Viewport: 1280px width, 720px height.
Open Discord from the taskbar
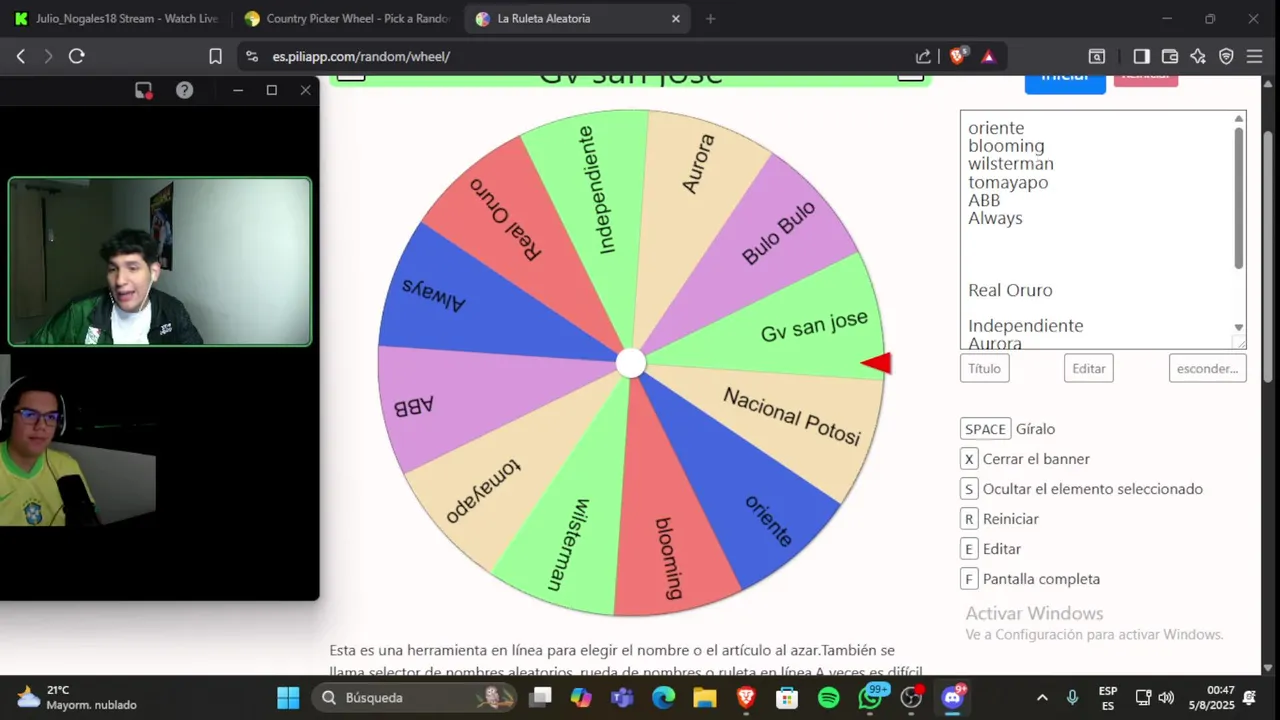pyautogui.click(x=952, y=697)
